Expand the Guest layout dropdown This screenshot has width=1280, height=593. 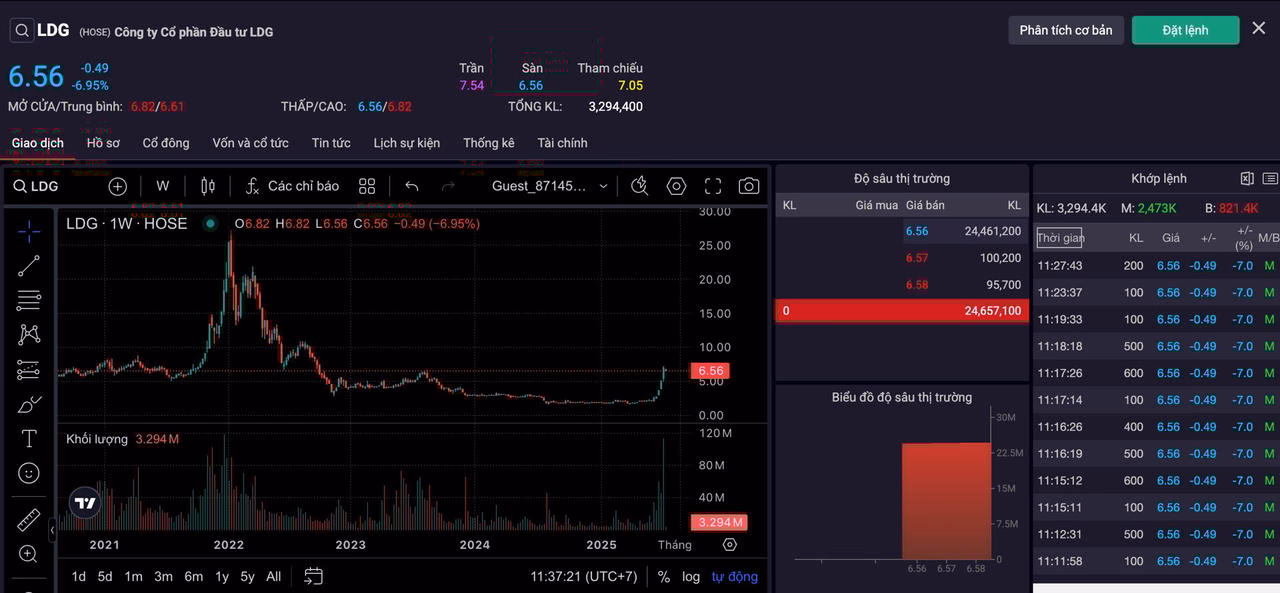550,186
